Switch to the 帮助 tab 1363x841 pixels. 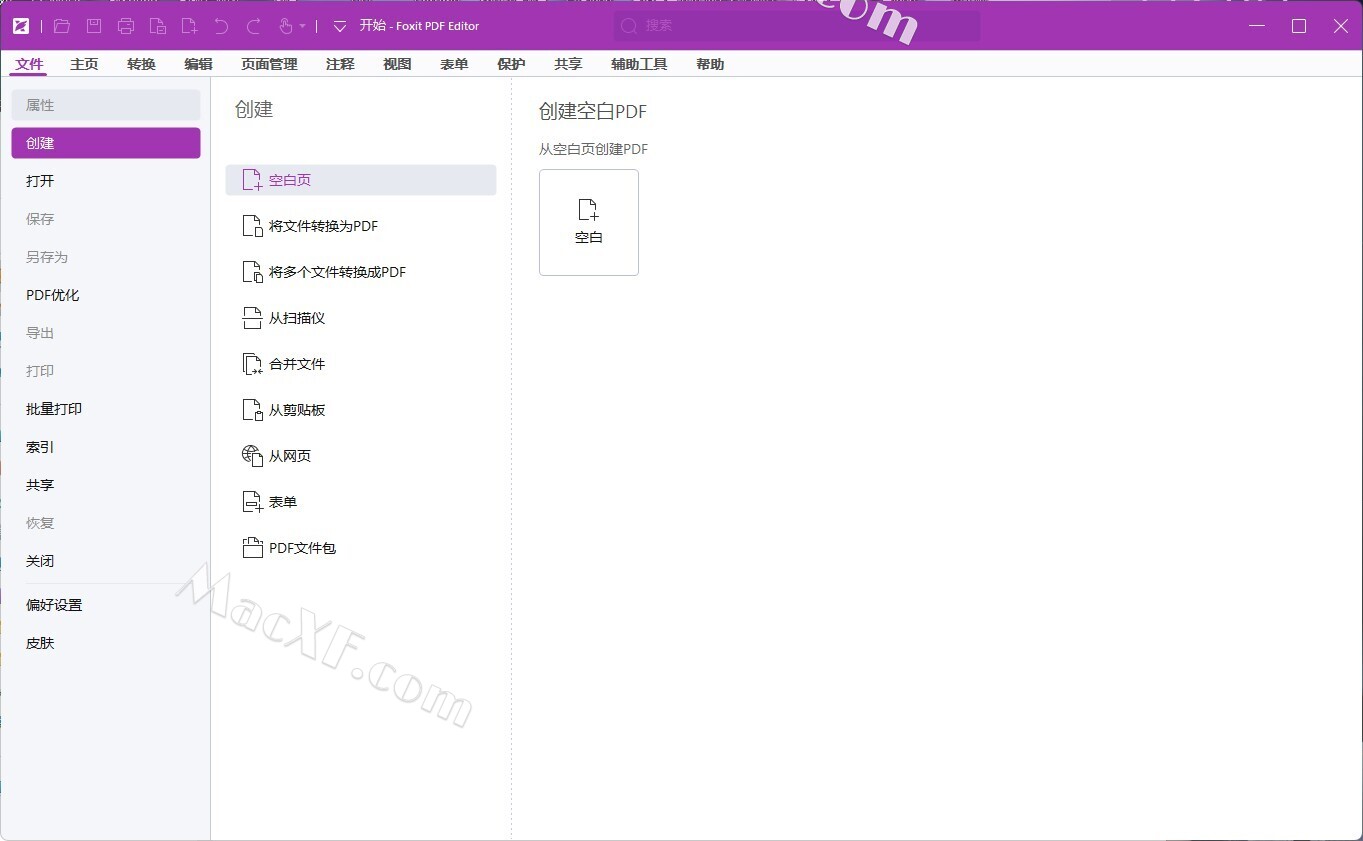[710, 64]
